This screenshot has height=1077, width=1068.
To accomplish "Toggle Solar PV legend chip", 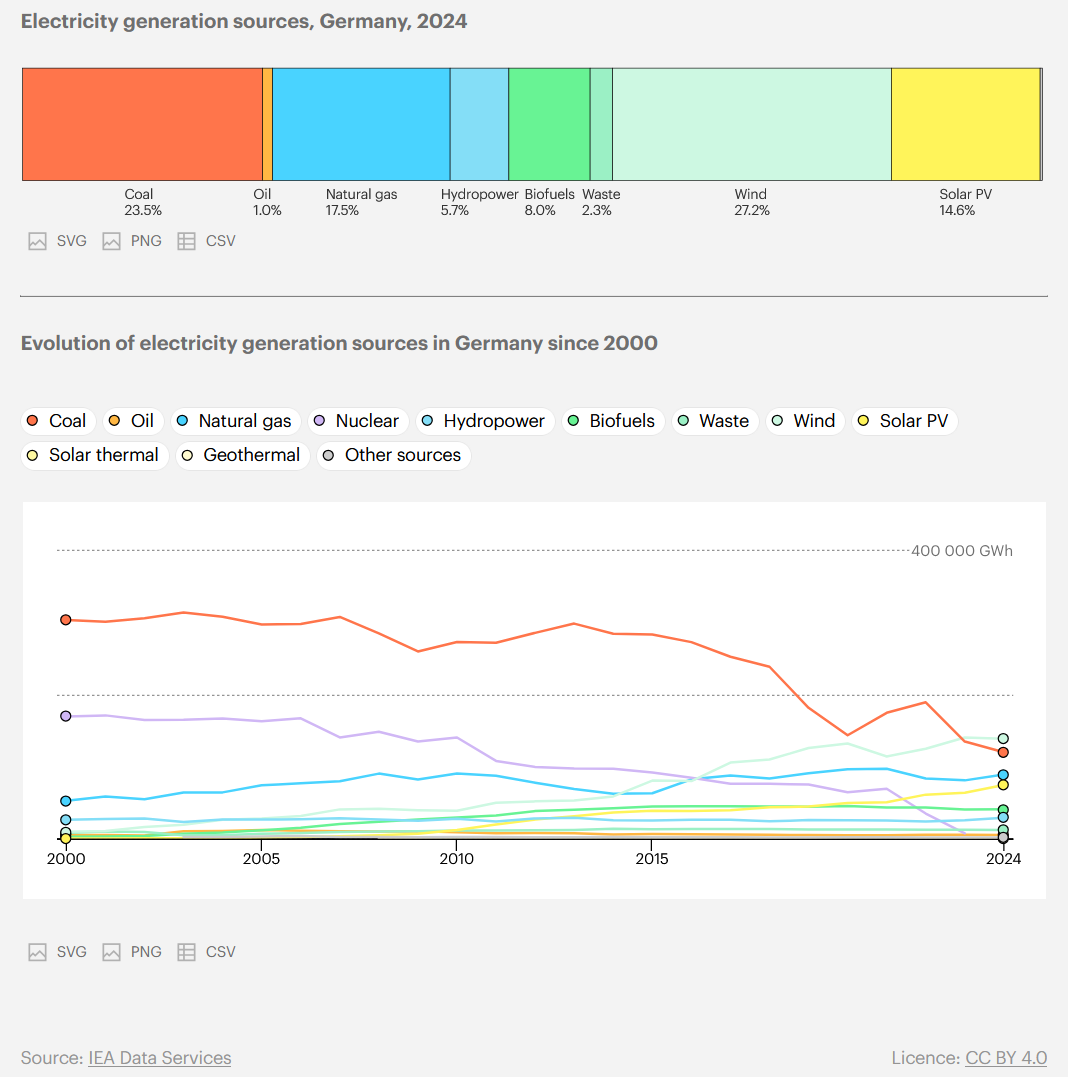I will coord(903,421).
